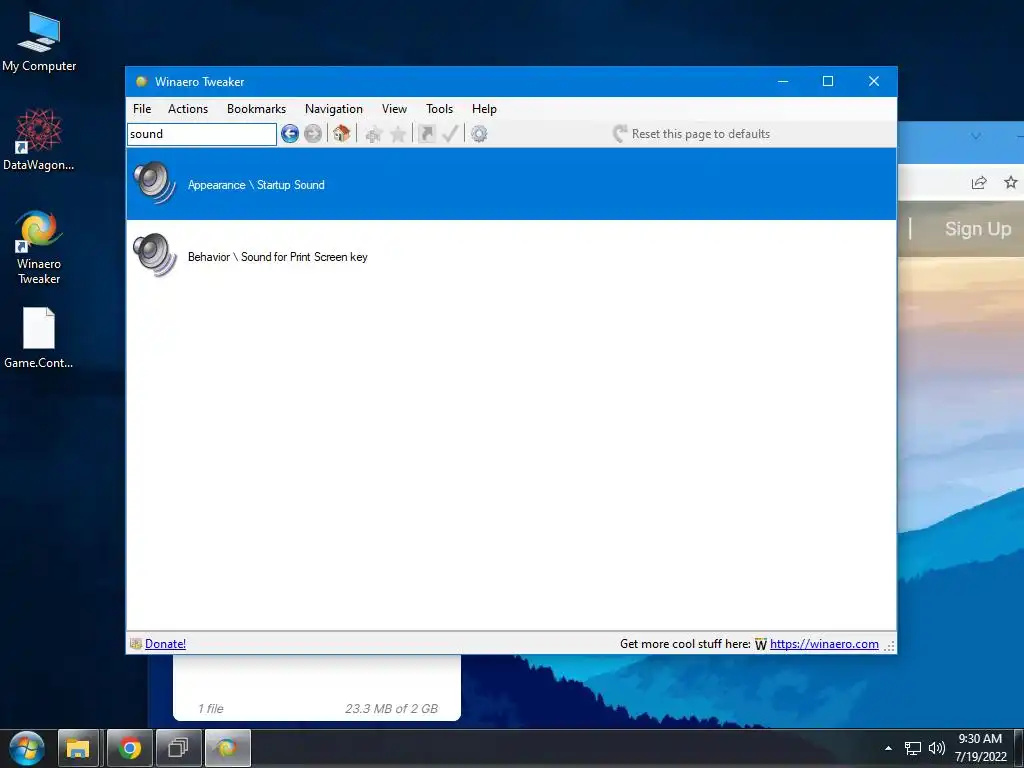Click the taskbar clock 9:30 AM

coord(980,748)
